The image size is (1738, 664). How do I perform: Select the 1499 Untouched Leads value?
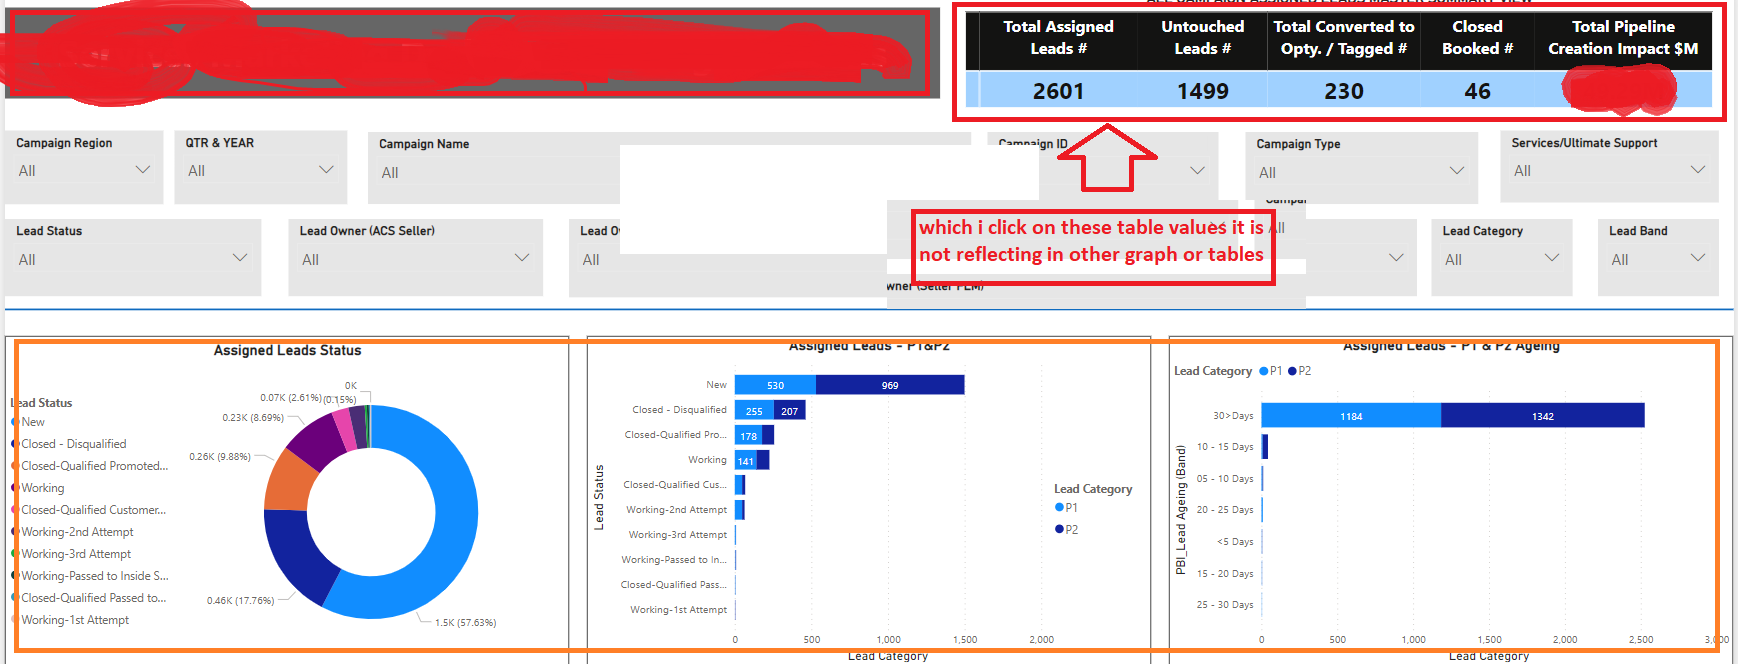[1203, 91]
